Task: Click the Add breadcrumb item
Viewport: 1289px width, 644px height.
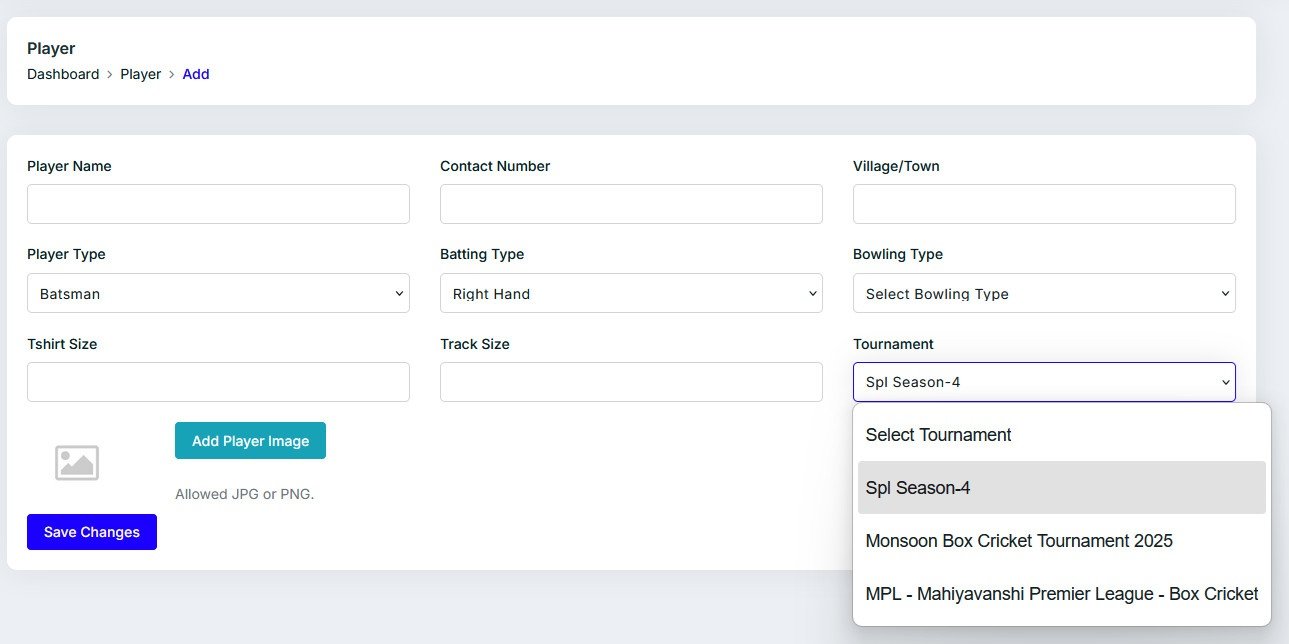Action: coord(196,74)
